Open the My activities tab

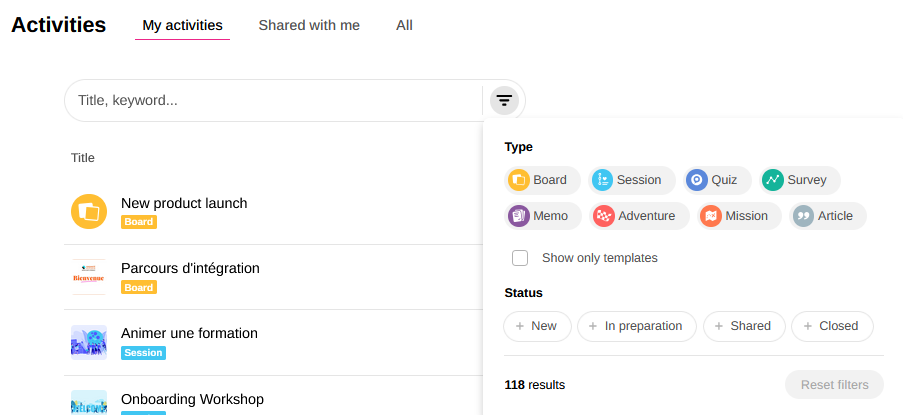coord(182,25)
